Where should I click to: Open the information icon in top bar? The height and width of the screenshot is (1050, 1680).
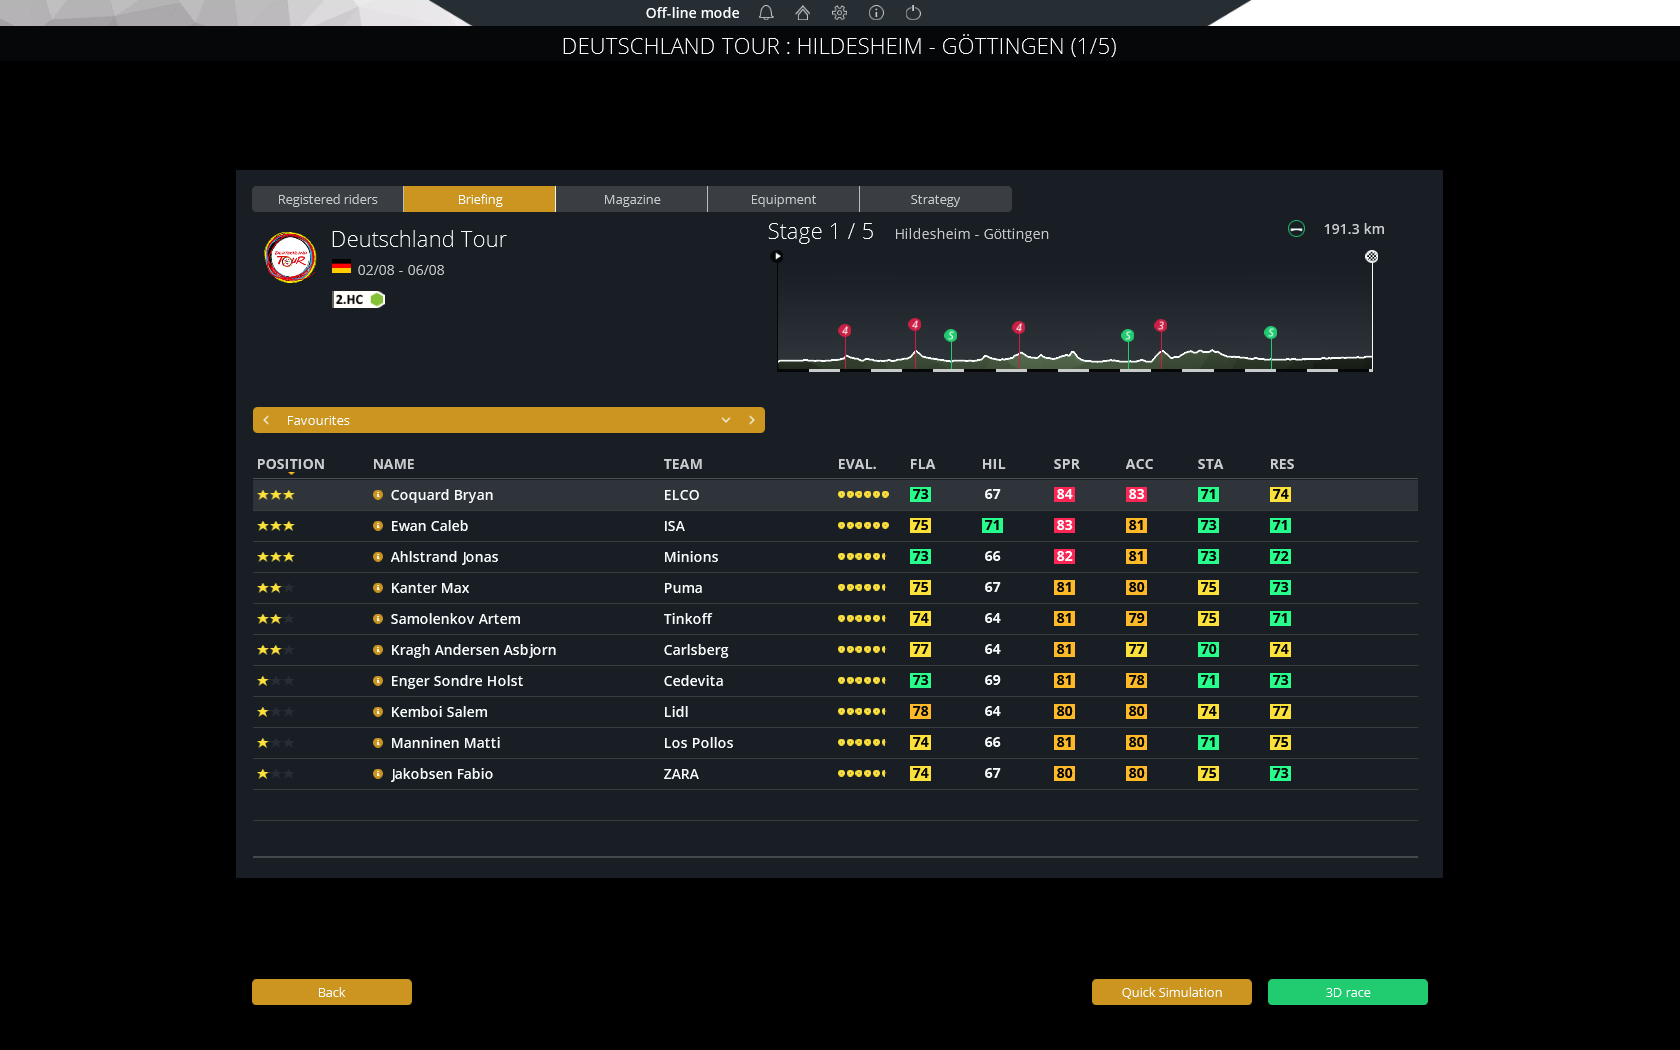tap(876, 13)
